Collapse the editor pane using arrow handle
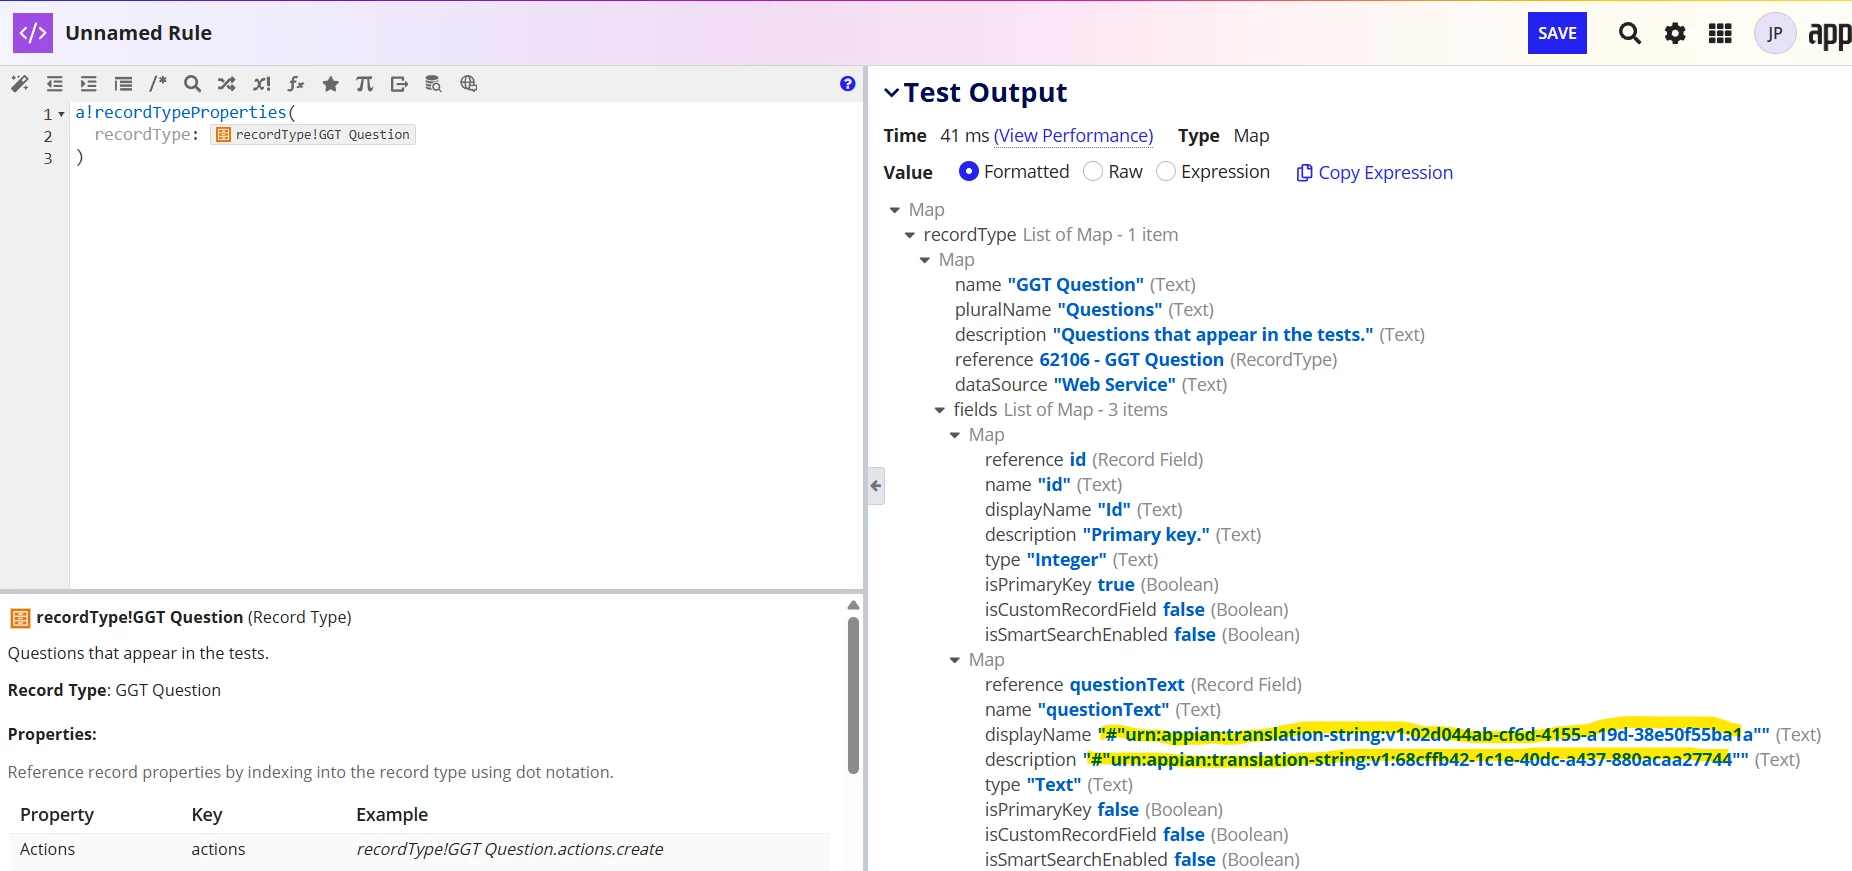 876,486
